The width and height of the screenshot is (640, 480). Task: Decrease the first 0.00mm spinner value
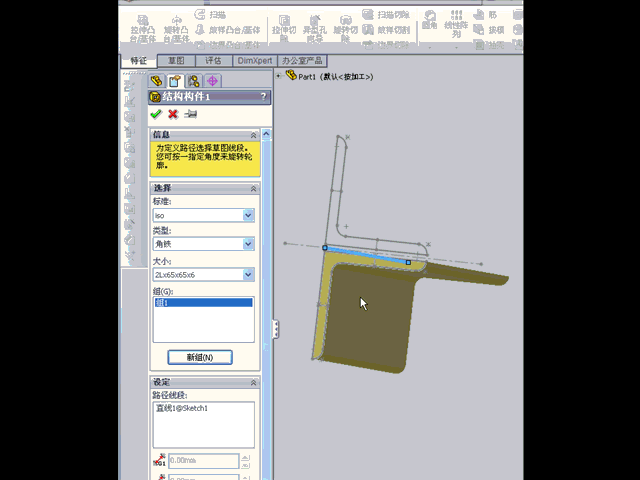[245, 464]
